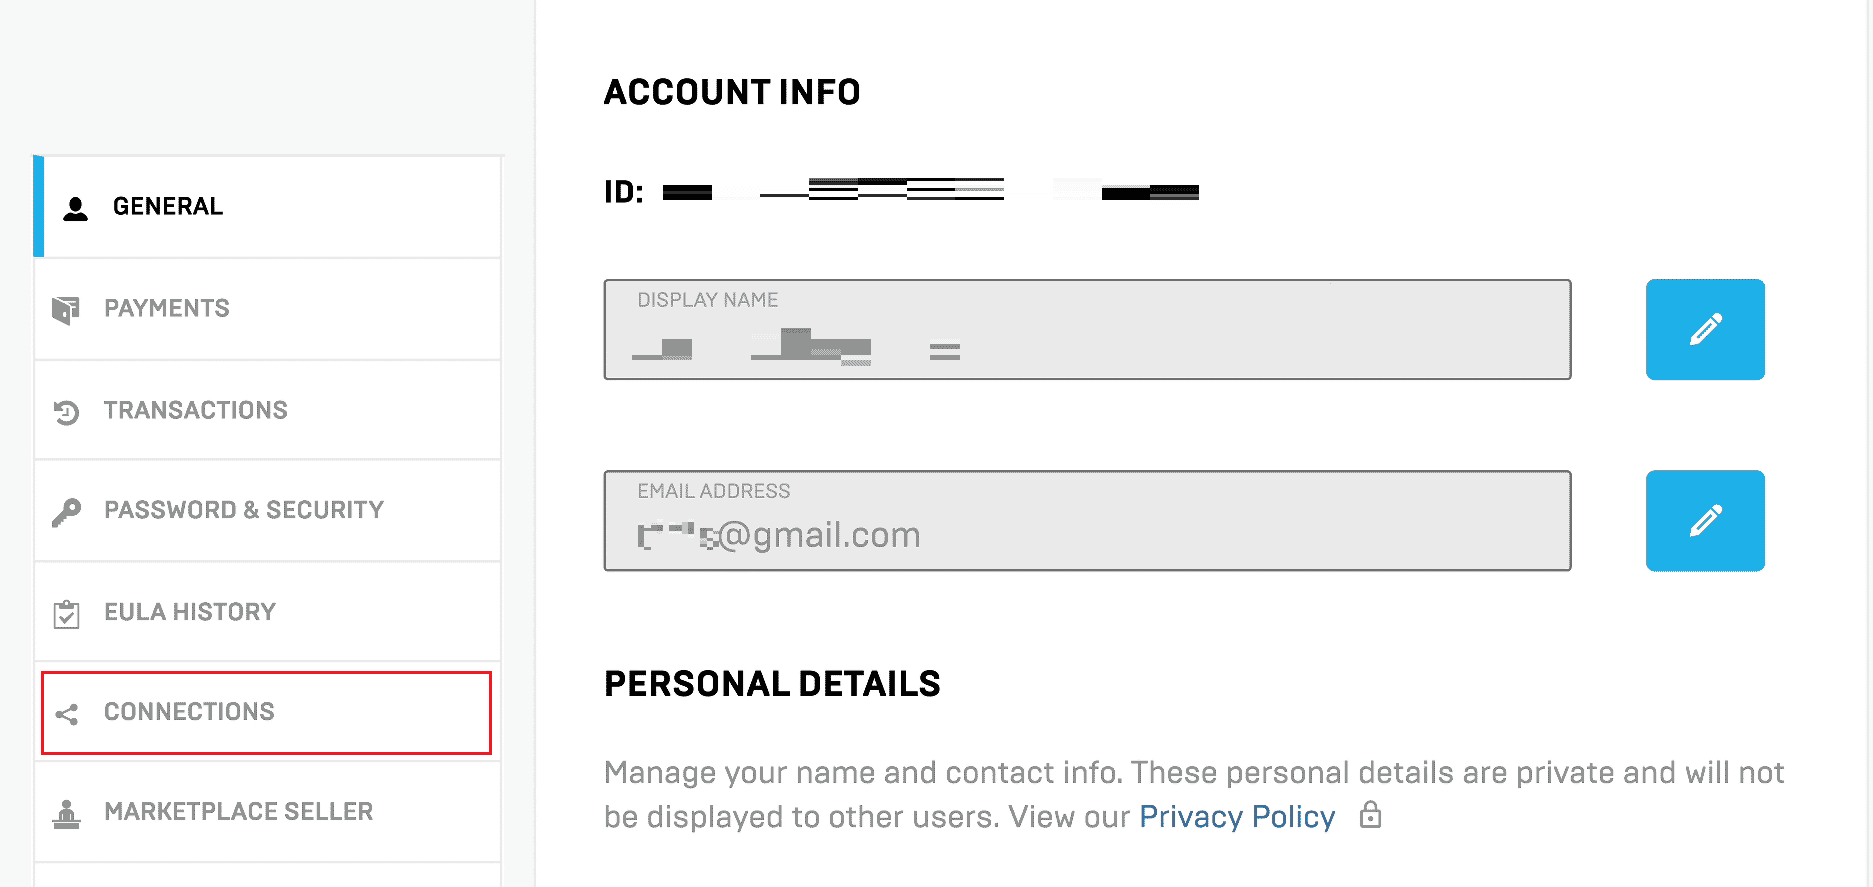The height and width of the screenshot is (887, 1873).
Task: Click the Connections share icon
Action: [x=67, y=714]
